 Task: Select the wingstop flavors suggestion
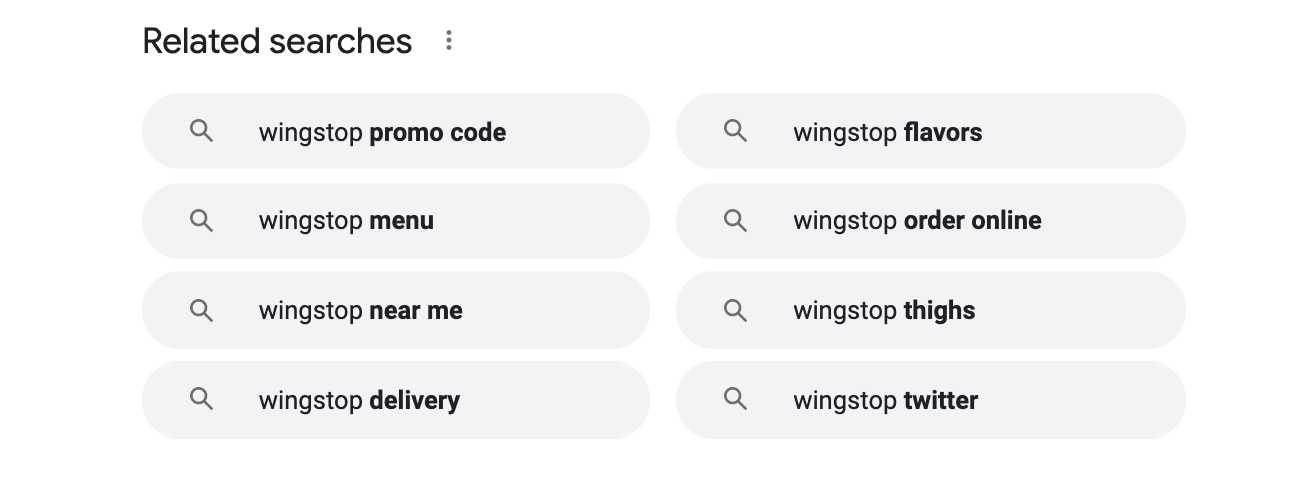click(931, 131)
